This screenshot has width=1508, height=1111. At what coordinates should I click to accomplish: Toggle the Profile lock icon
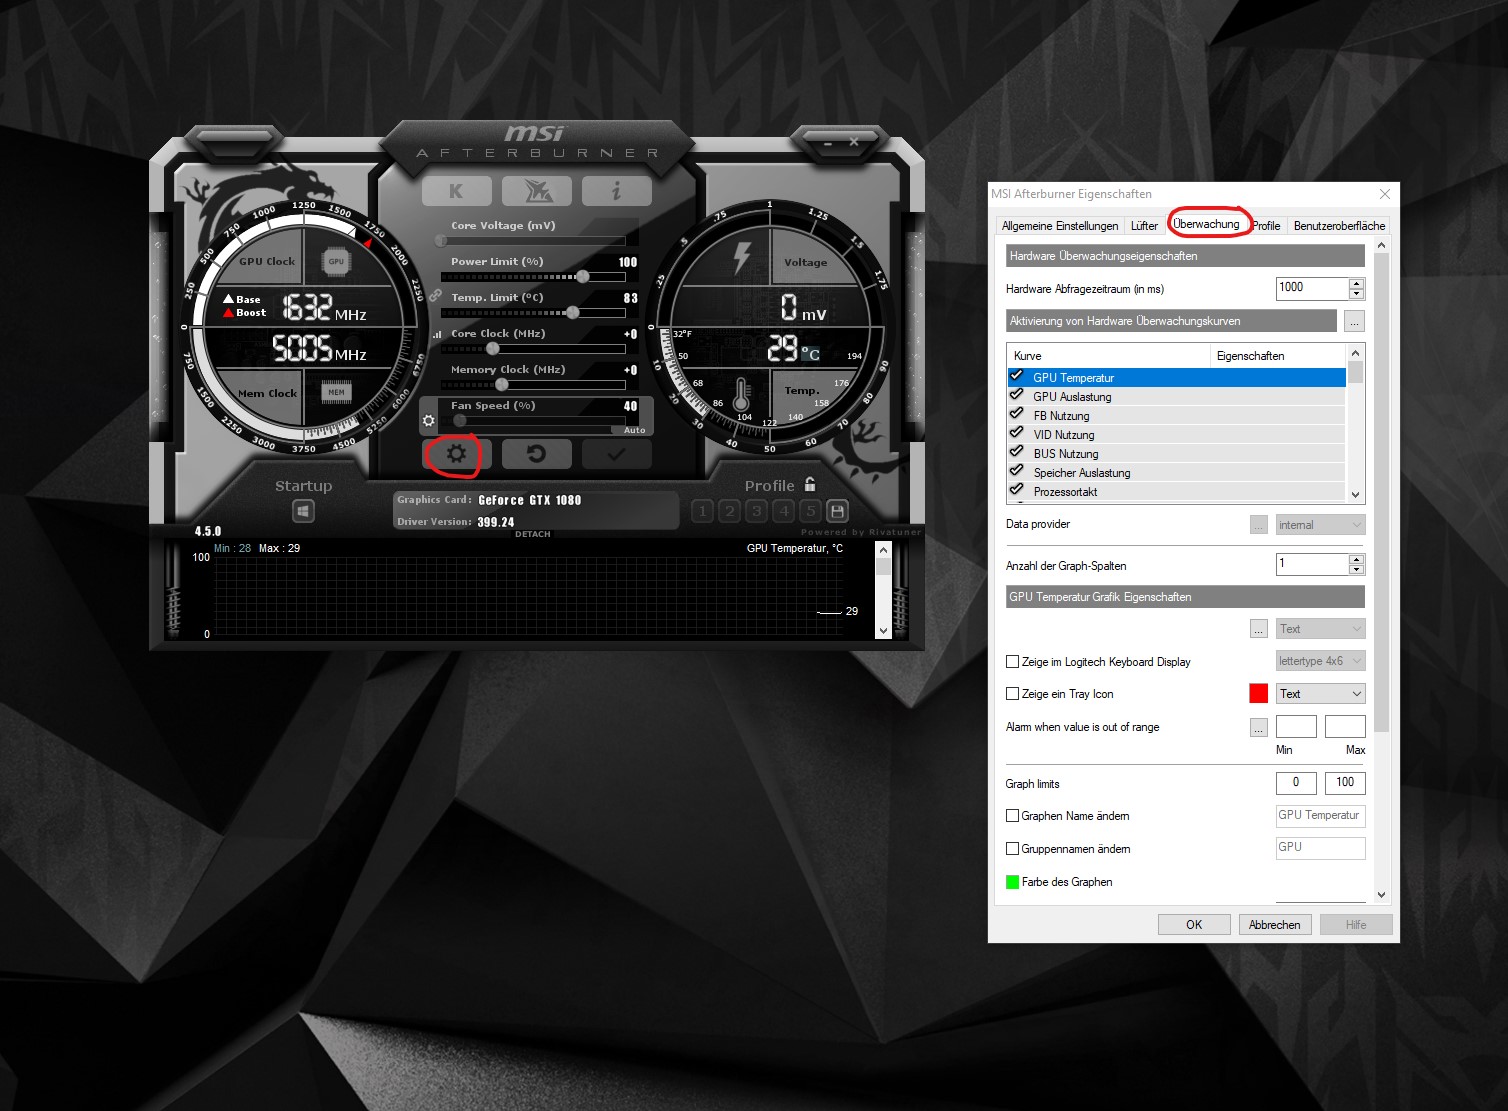point(810,484)
